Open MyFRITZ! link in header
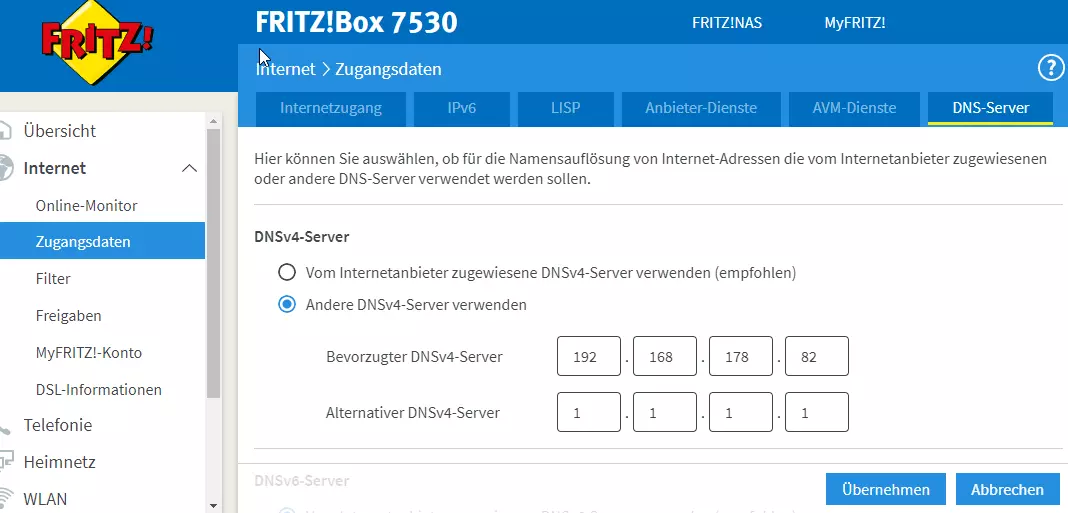 (855, 22)
